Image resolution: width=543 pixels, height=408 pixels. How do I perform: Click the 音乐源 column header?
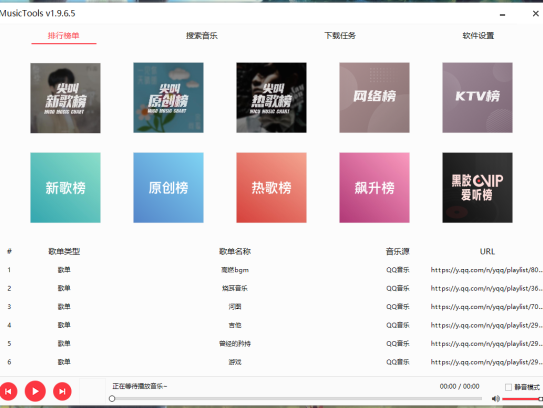(x=398, y=251)
